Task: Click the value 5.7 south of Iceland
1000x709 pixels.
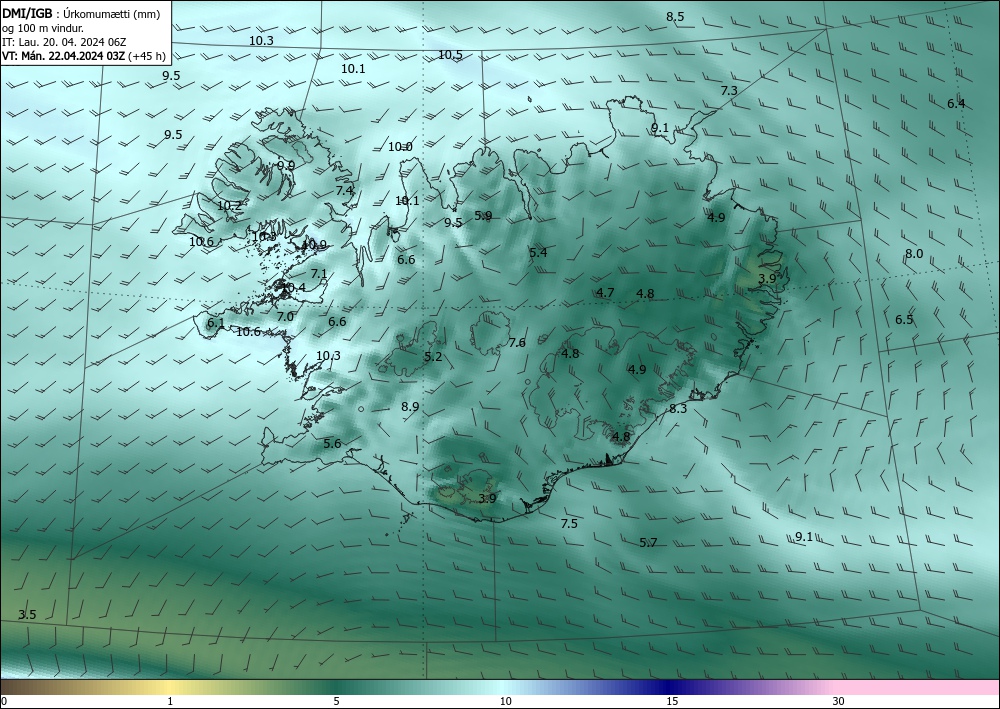Action: (x=648, y=543)
